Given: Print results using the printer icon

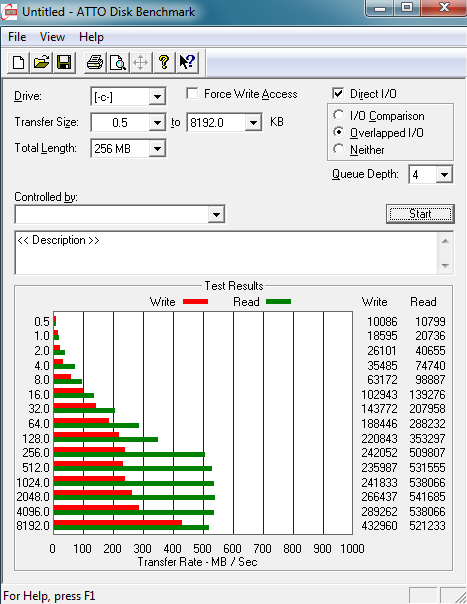Looking at the screenshot, I should click(95, 62).
